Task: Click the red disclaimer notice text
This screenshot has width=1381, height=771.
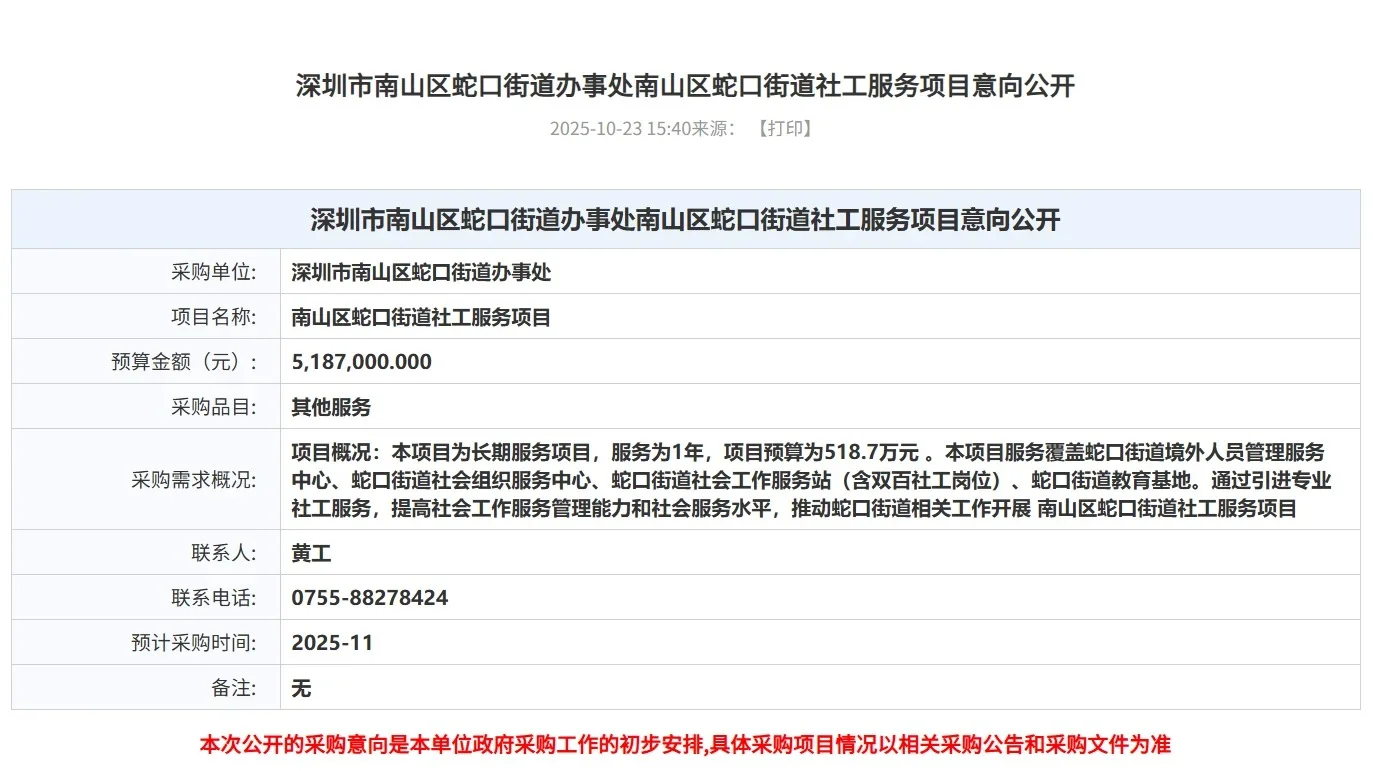Action: coord(690,744)
